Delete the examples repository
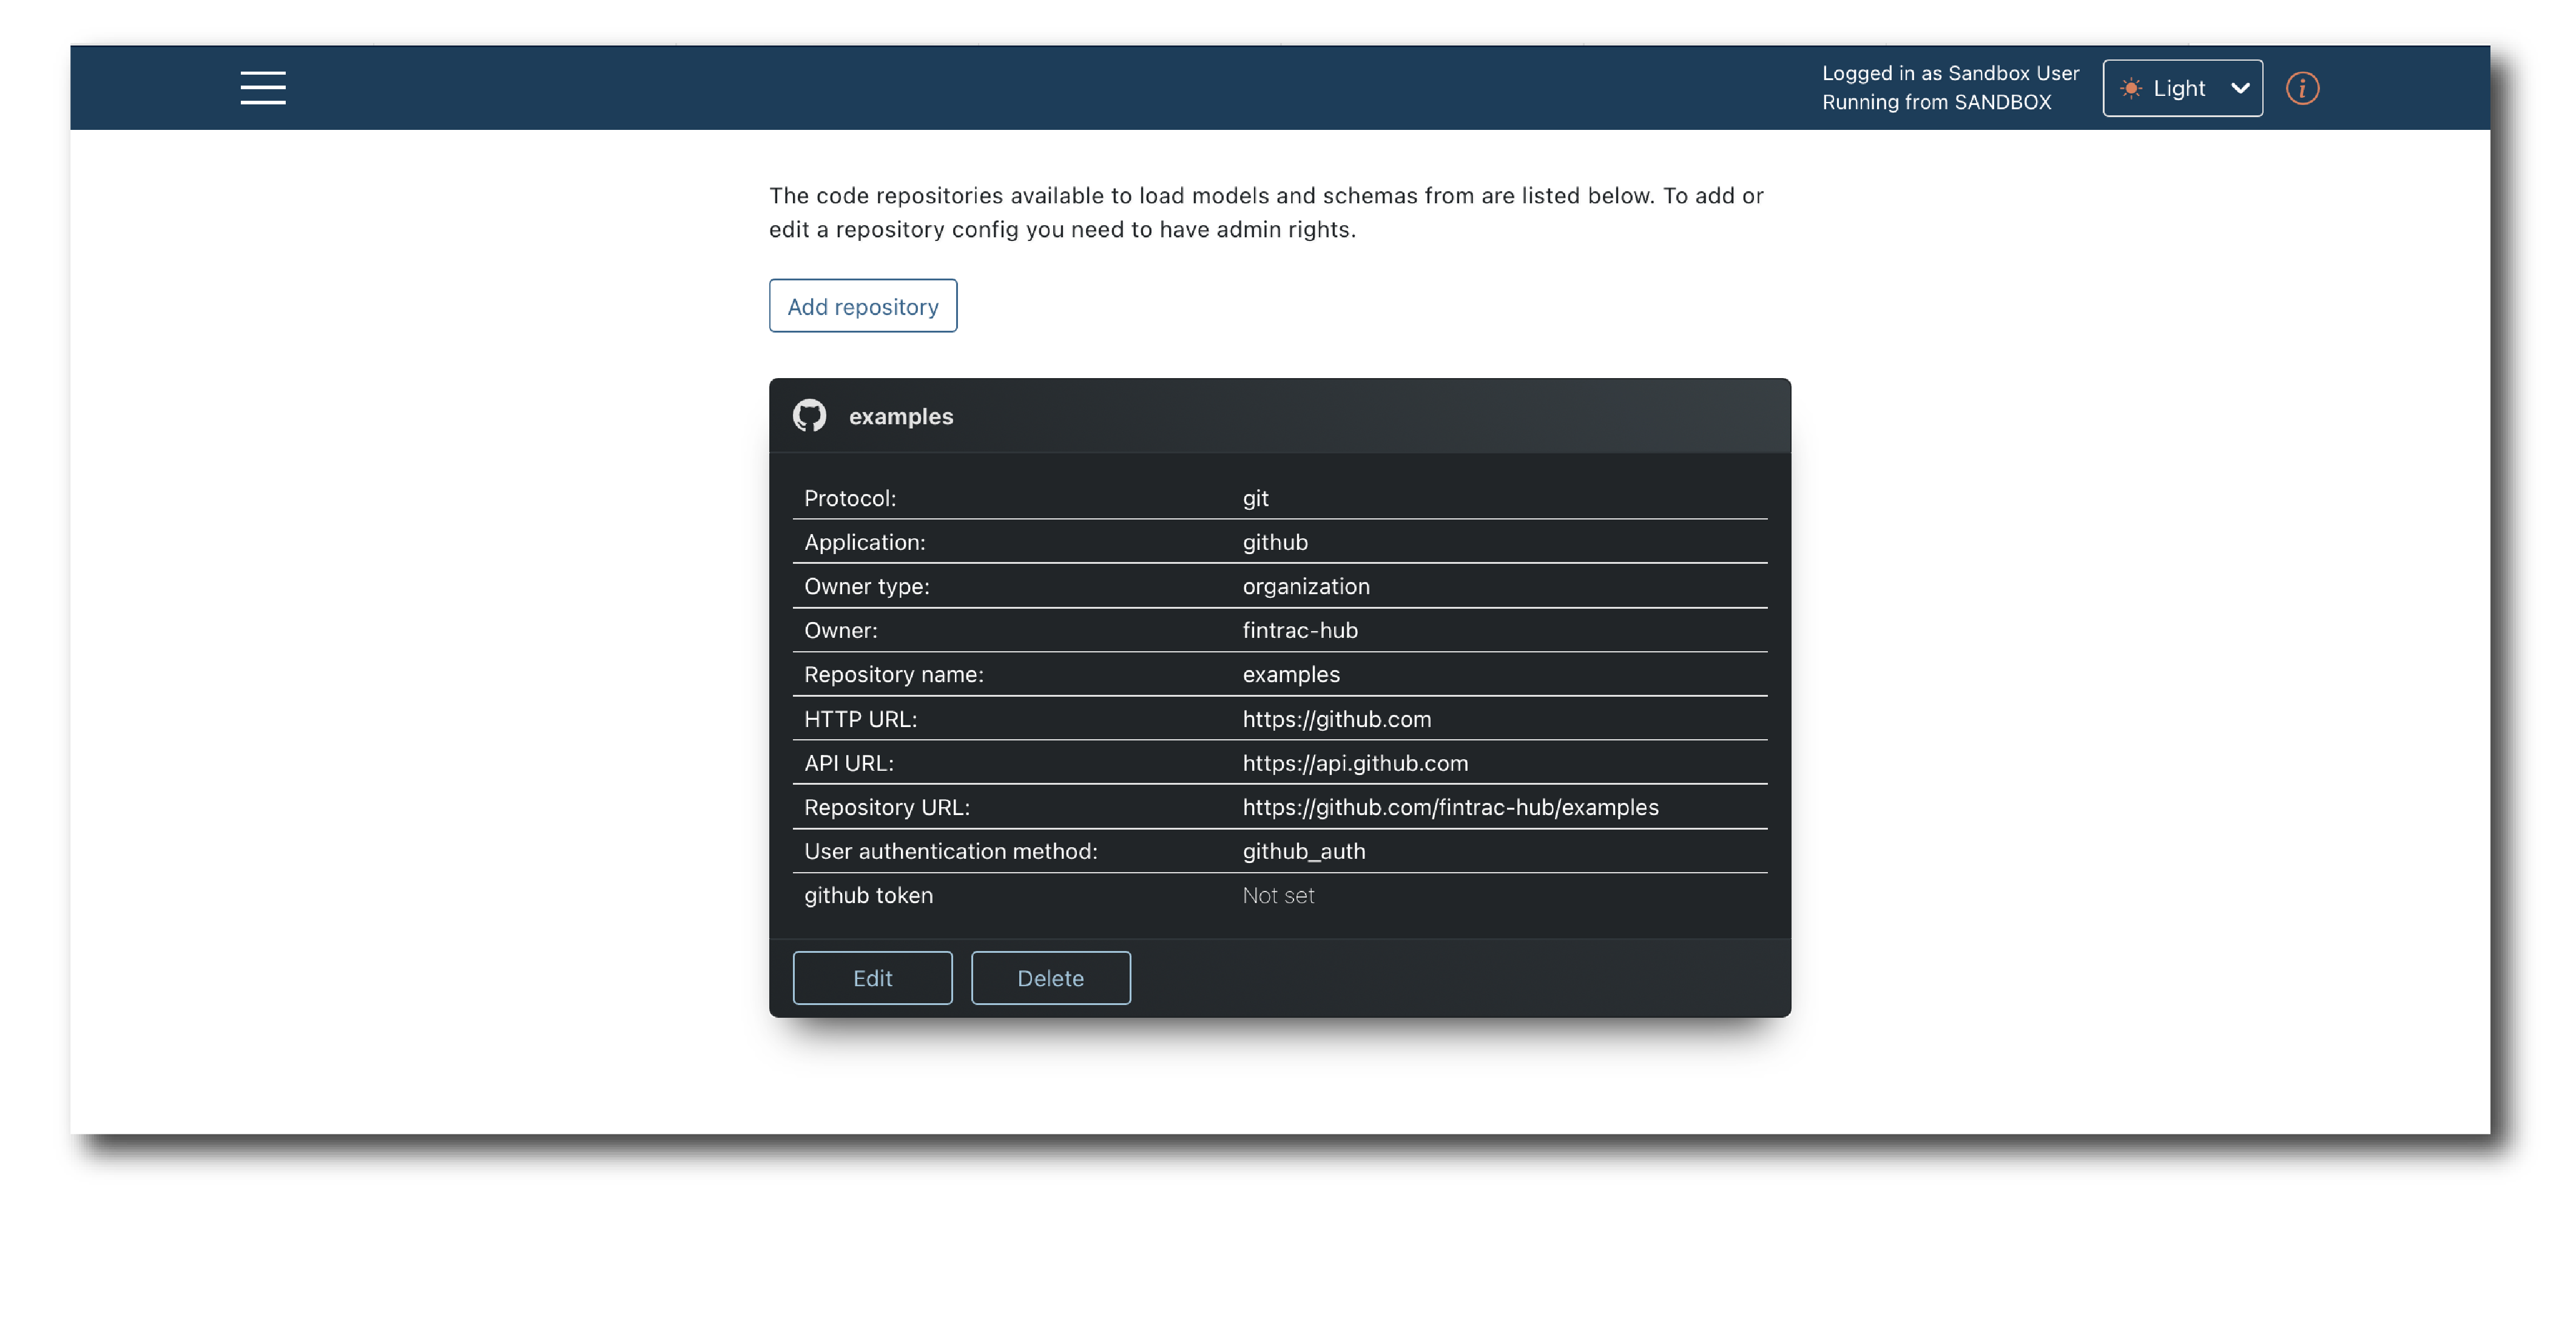 click(1050, 978)
